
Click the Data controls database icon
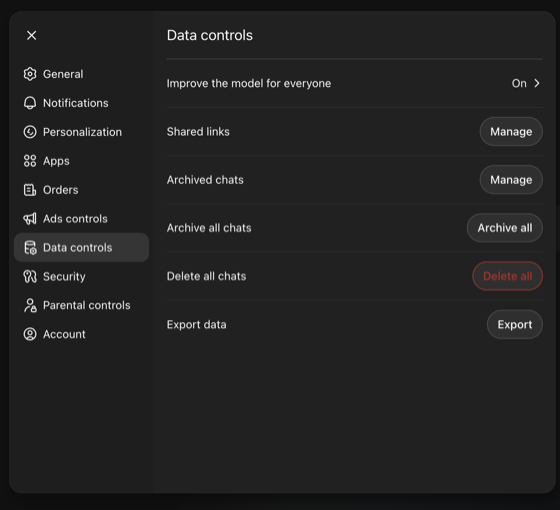30,248
